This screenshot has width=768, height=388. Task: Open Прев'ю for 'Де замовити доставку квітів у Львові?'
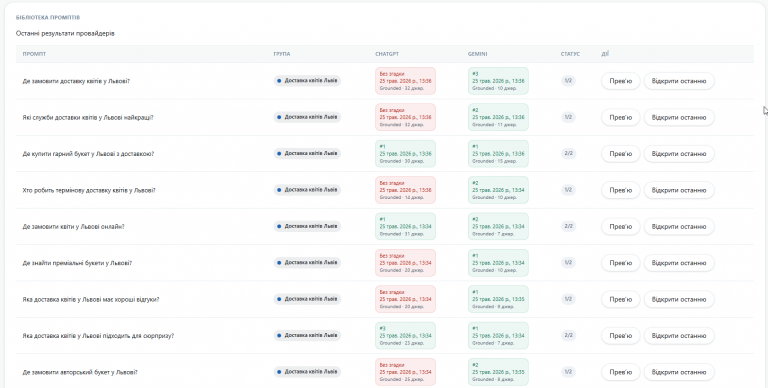tap(621, 81)
